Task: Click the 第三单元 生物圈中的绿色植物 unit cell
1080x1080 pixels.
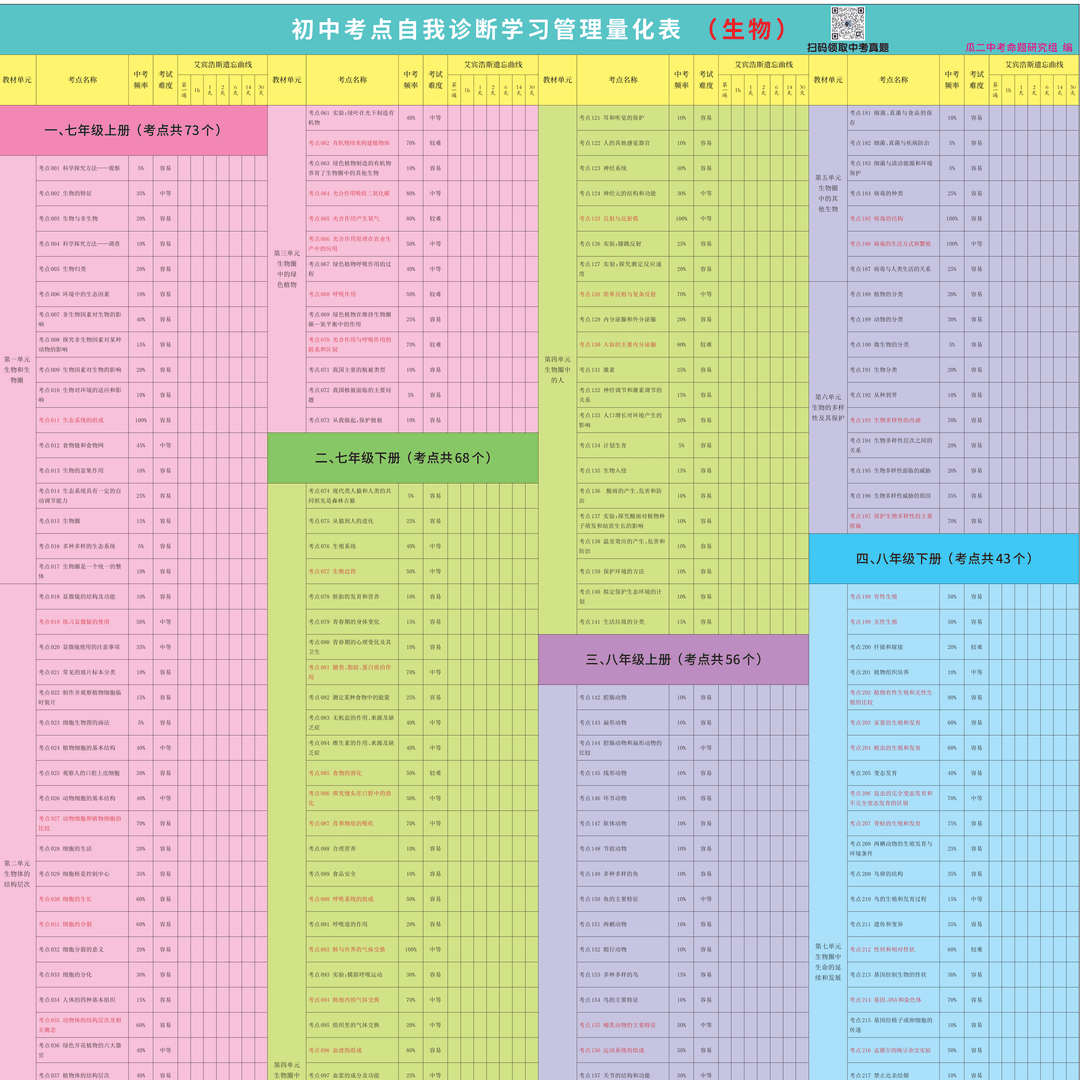Action: click(286, 269)
